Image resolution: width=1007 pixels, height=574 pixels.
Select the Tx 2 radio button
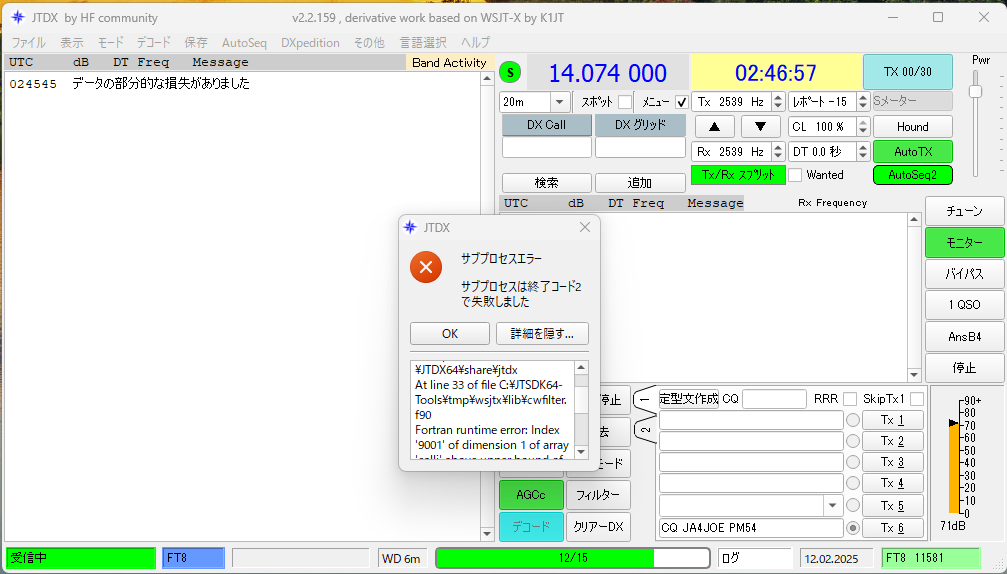(x=852, y=441)
